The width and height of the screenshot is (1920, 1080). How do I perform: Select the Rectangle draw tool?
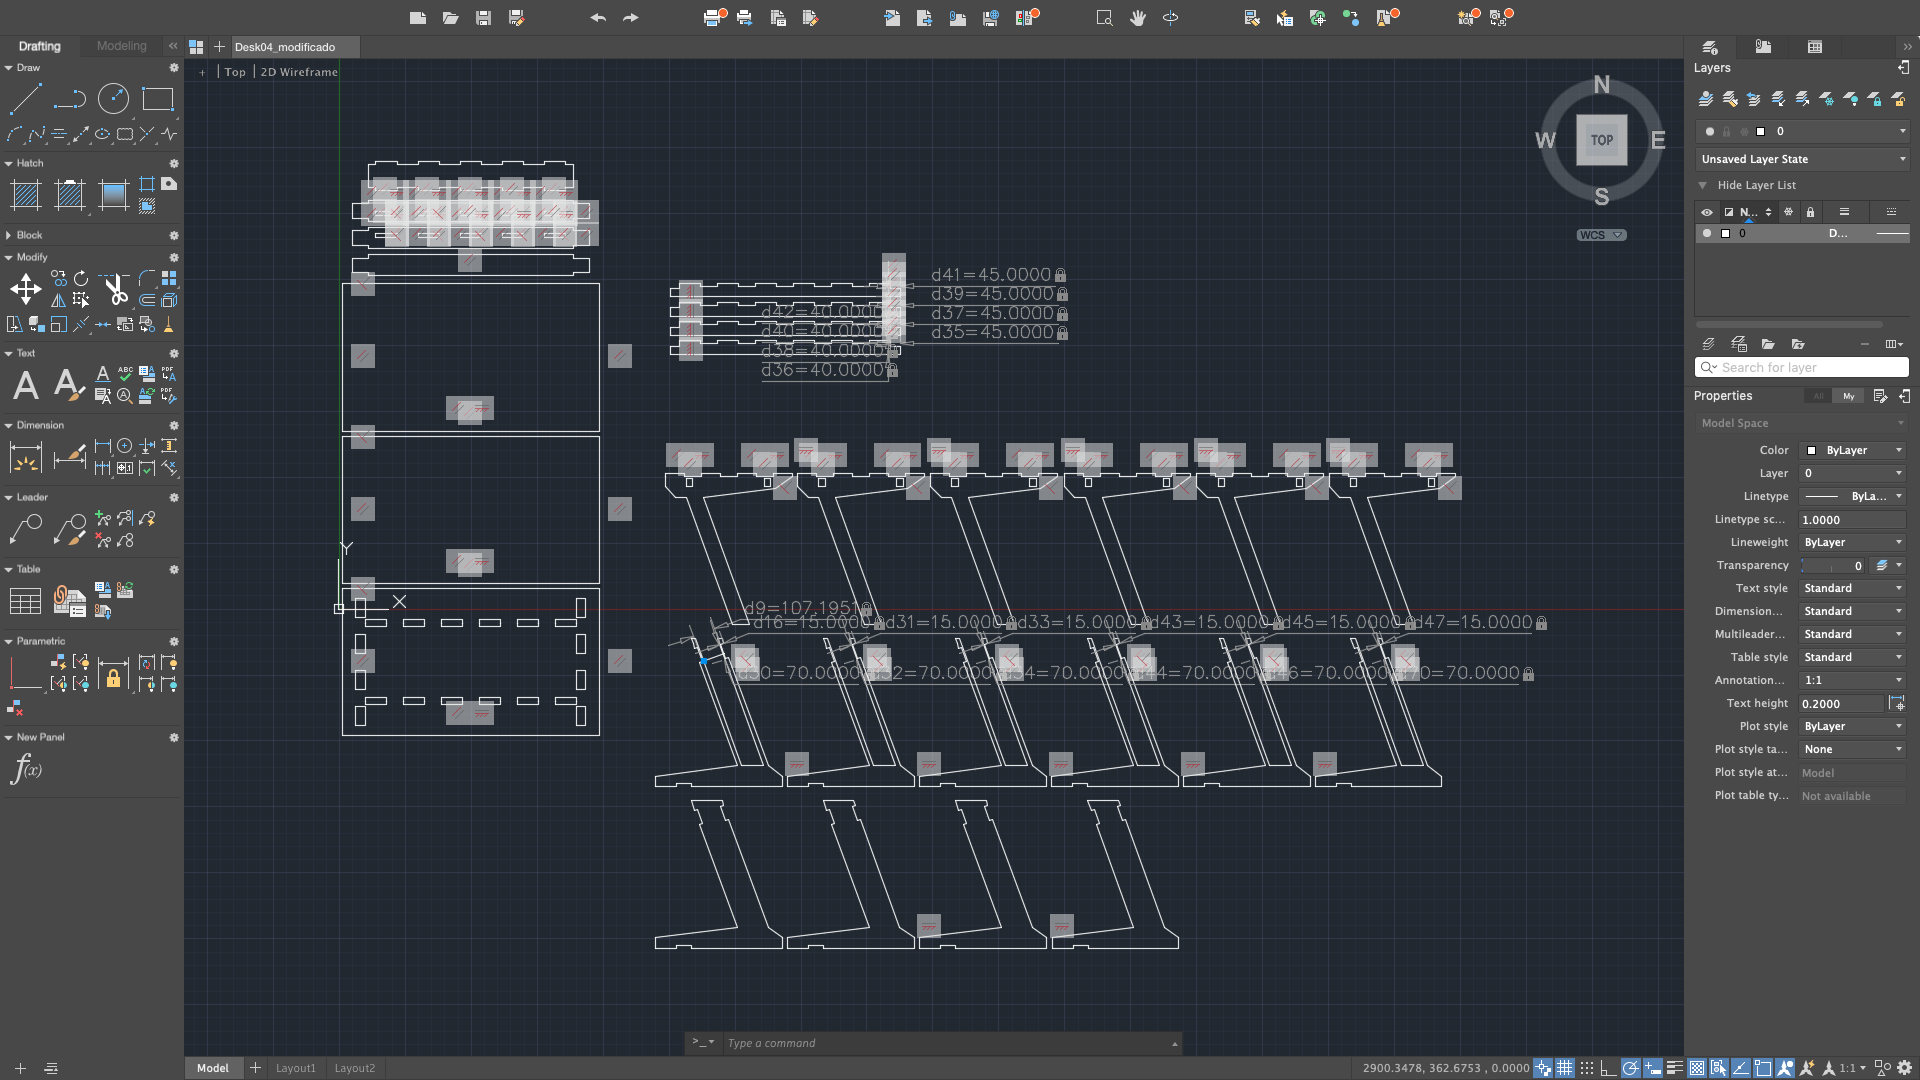tap(157, 99)
